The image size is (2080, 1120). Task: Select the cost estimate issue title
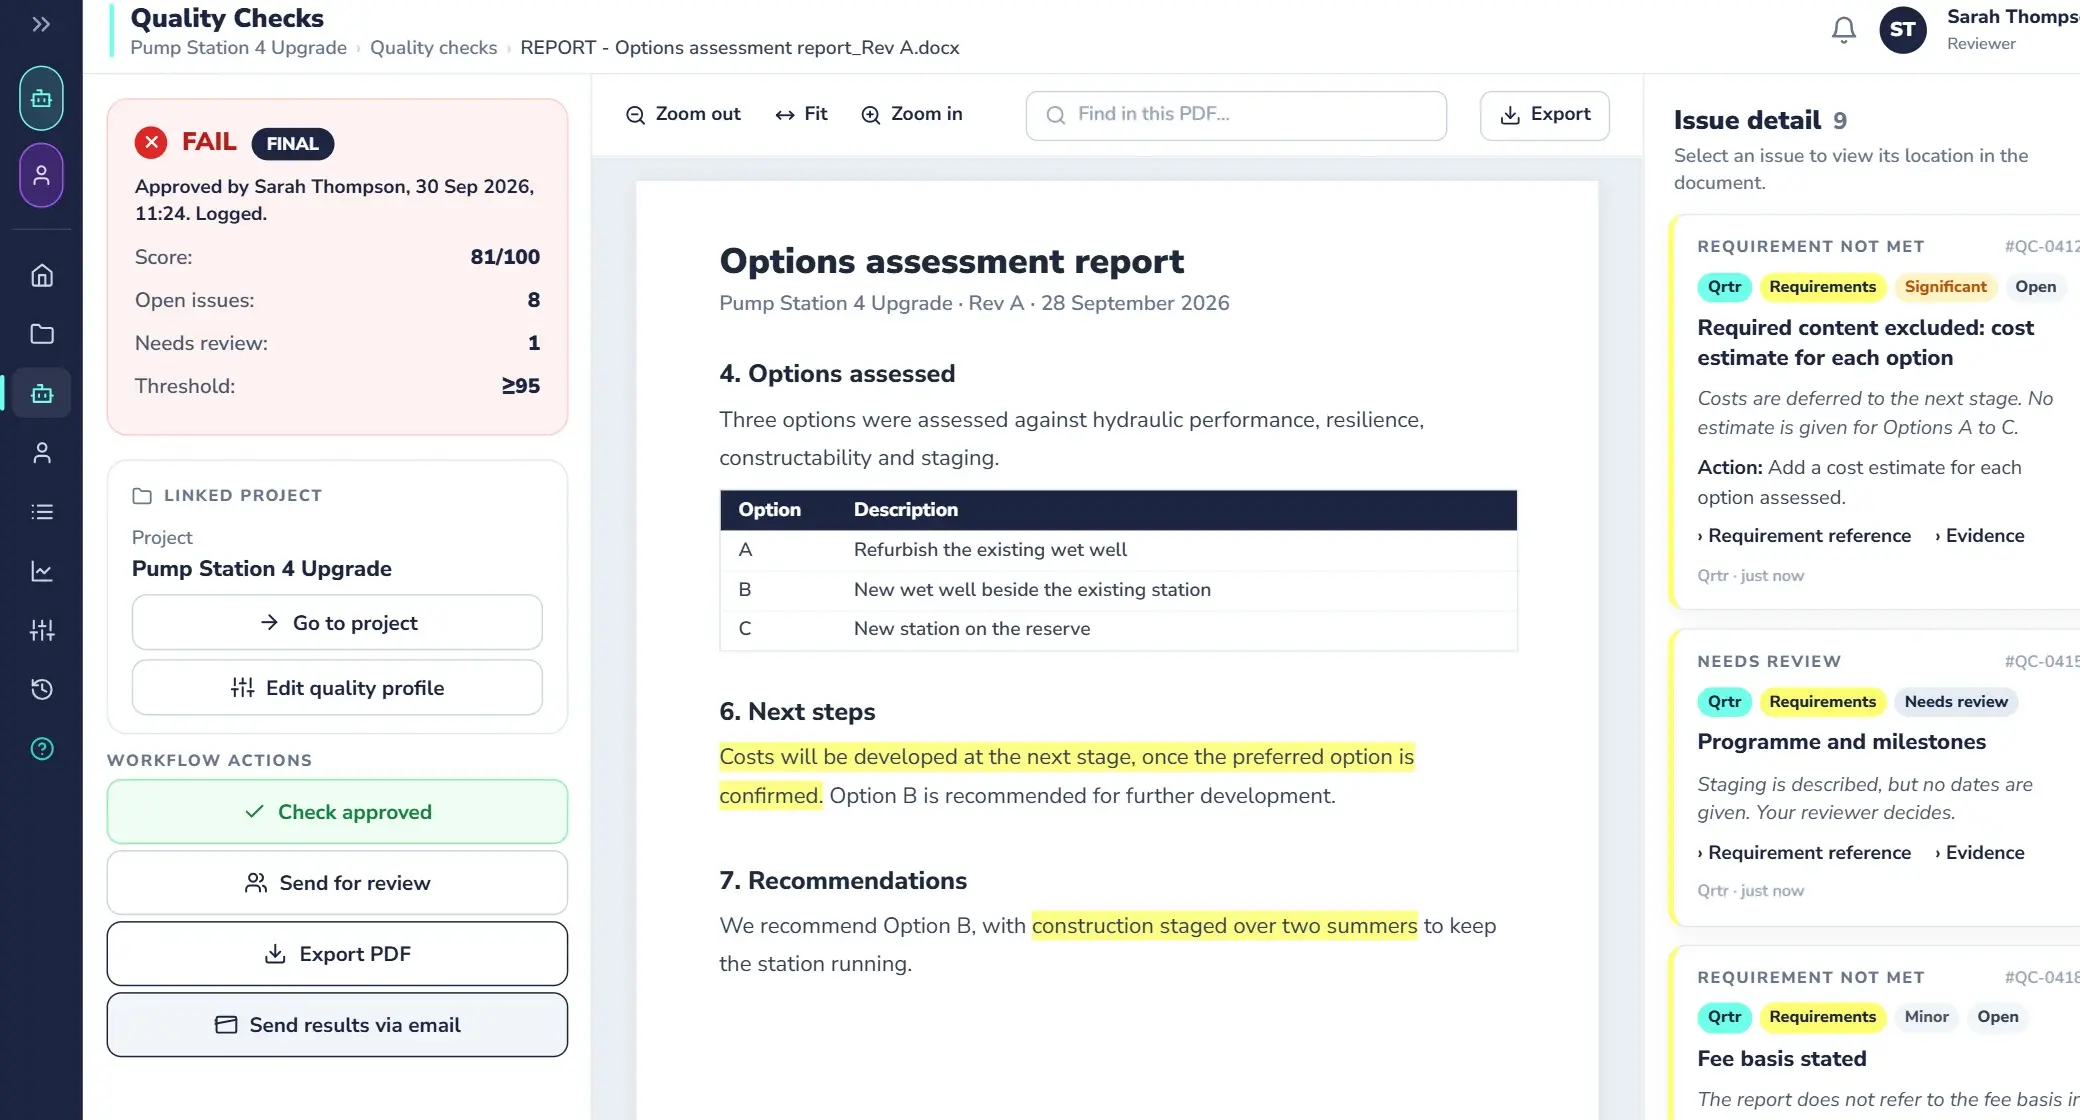[1865, 343]
